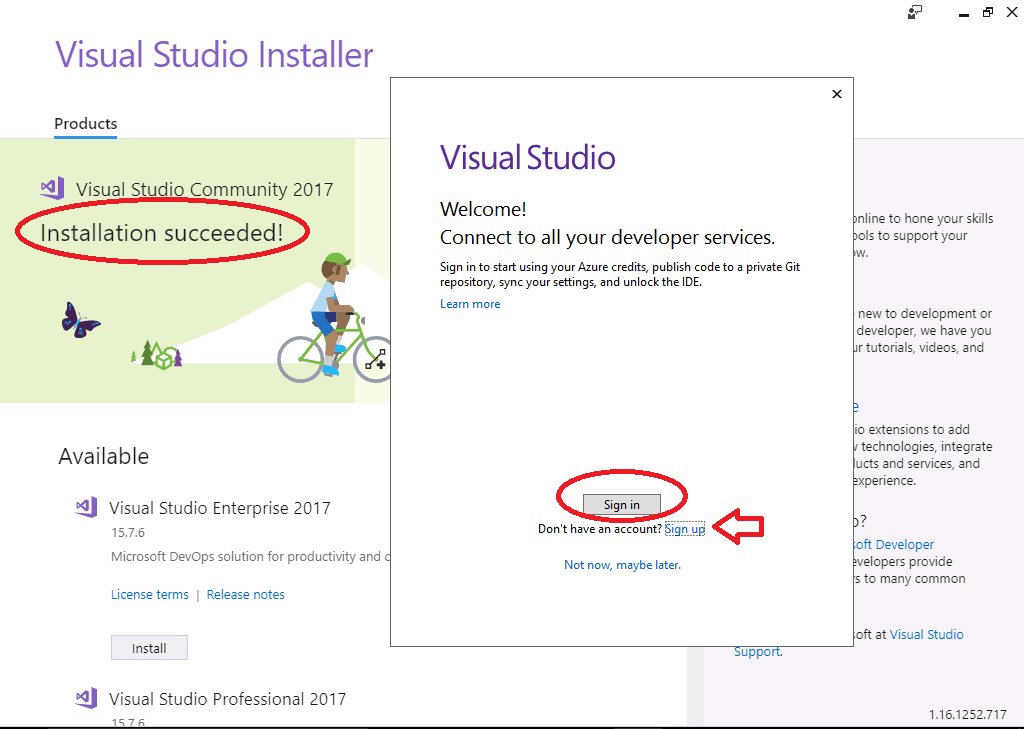Minimize the Visual Studio Installer window
1028x729 pixels.
click(963, 13)
